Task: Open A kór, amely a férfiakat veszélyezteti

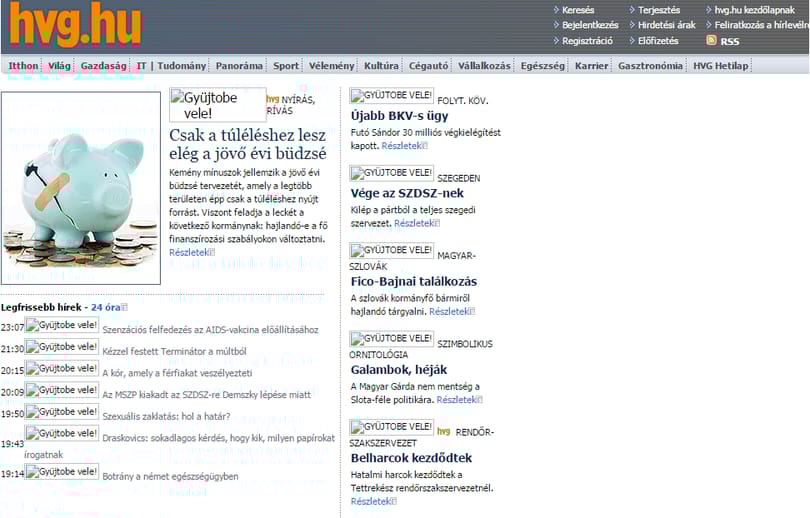Action: 177,373
